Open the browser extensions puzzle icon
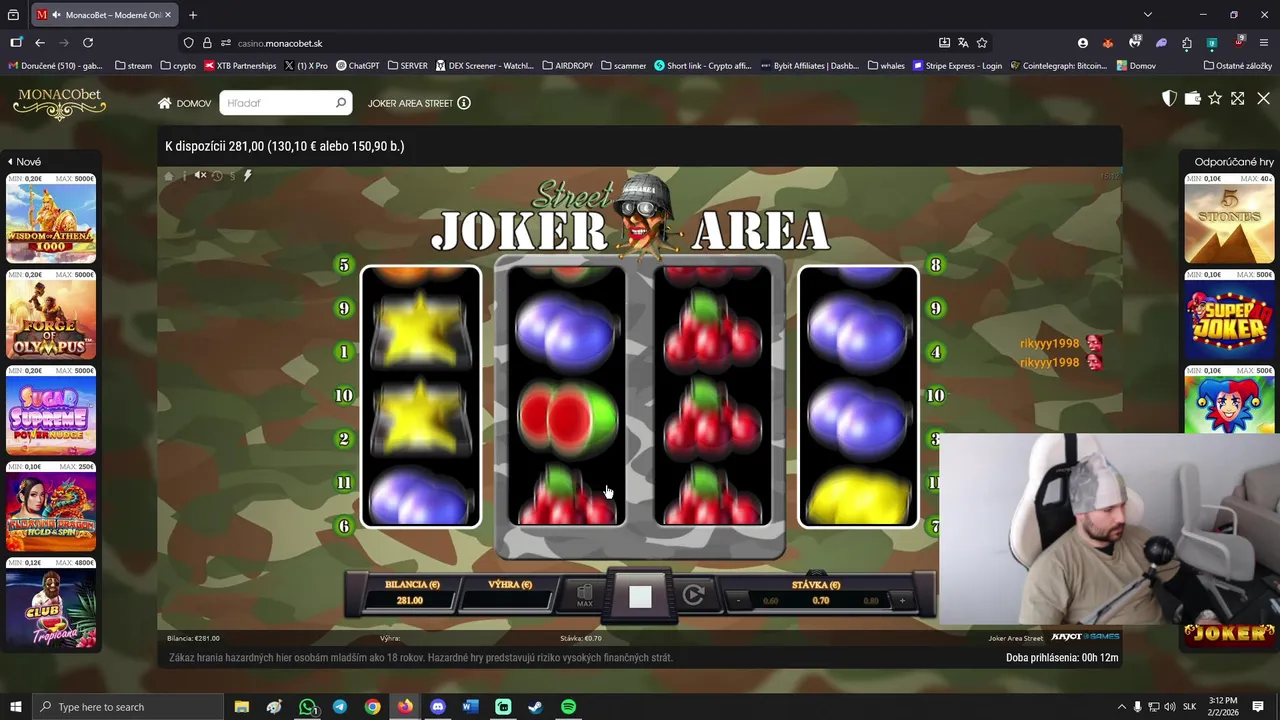 point(1187,43)
